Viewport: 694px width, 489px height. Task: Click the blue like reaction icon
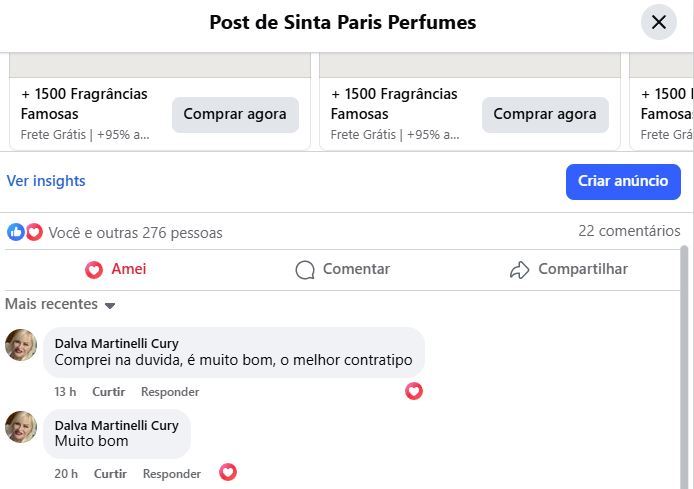(x=16, y=232)
